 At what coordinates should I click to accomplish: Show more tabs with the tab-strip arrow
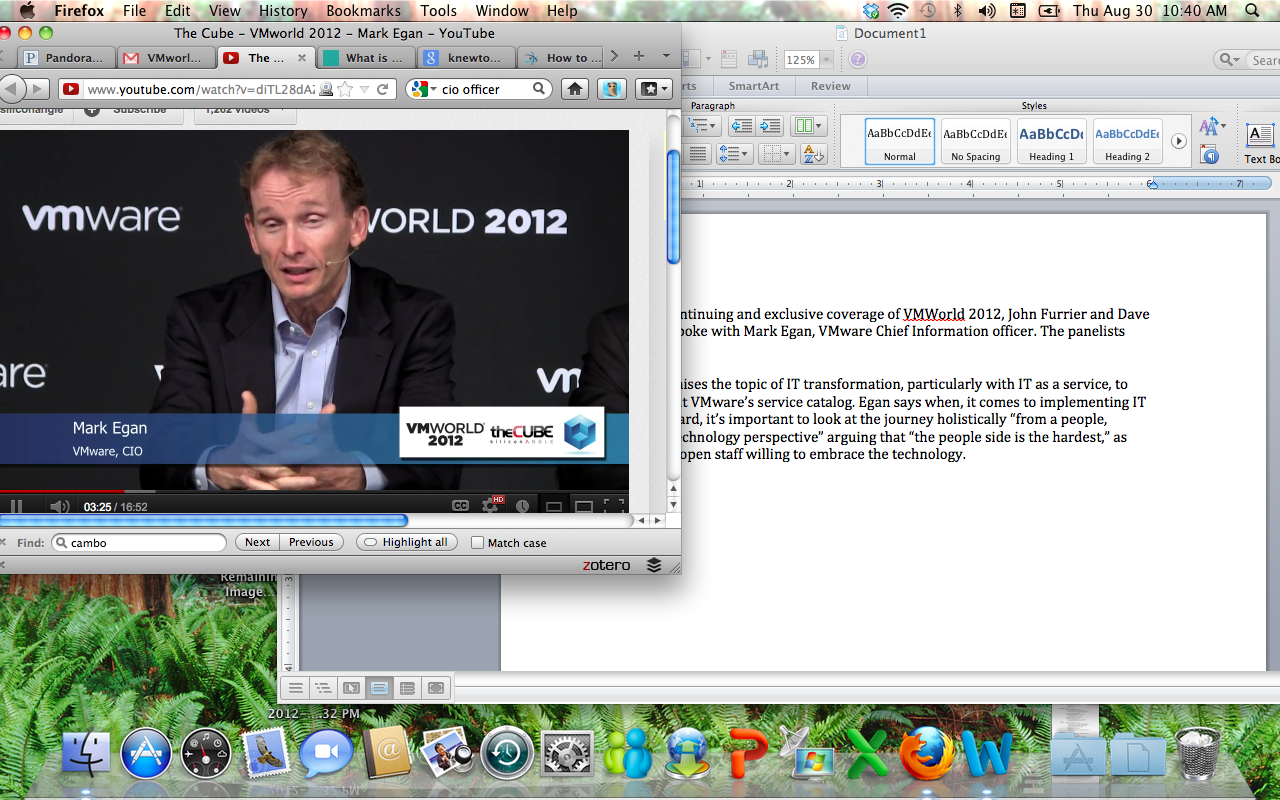click(x=614, y=56)
